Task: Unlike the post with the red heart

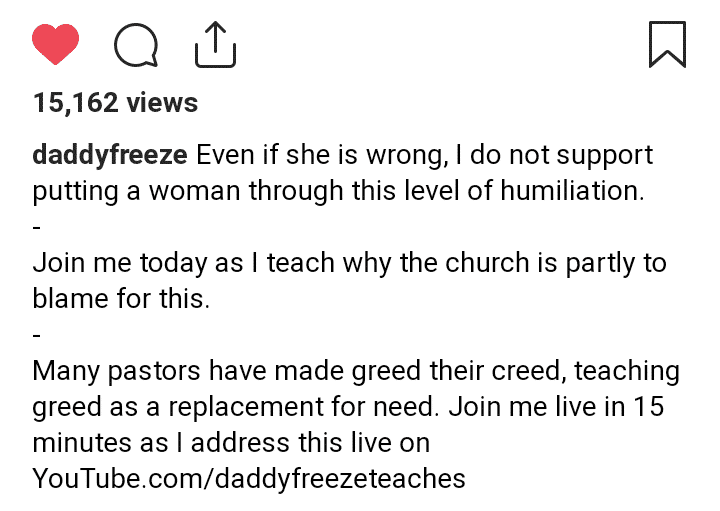Action: pos(55,44)
